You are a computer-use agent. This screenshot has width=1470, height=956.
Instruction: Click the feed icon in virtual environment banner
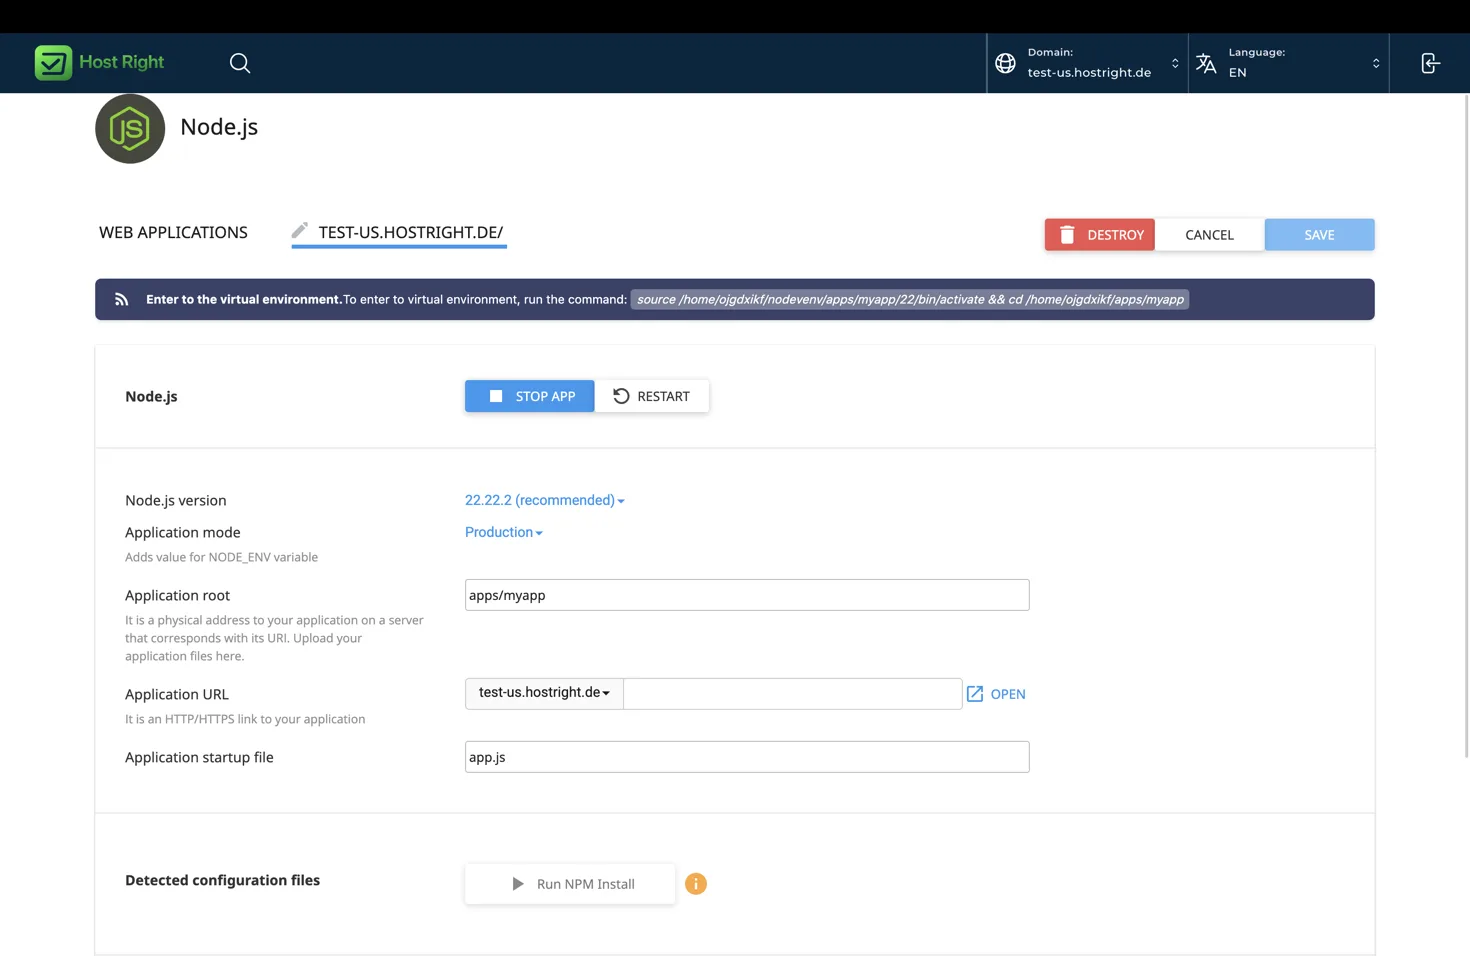[x=121, y=299]
